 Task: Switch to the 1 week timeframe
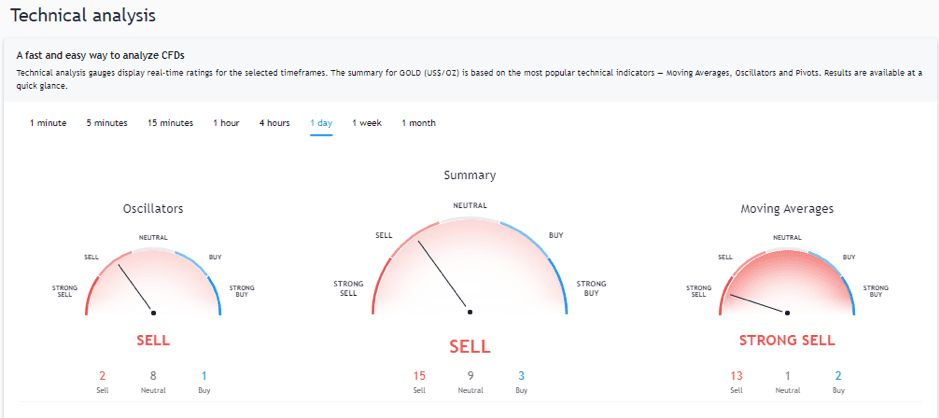(366, 123)
